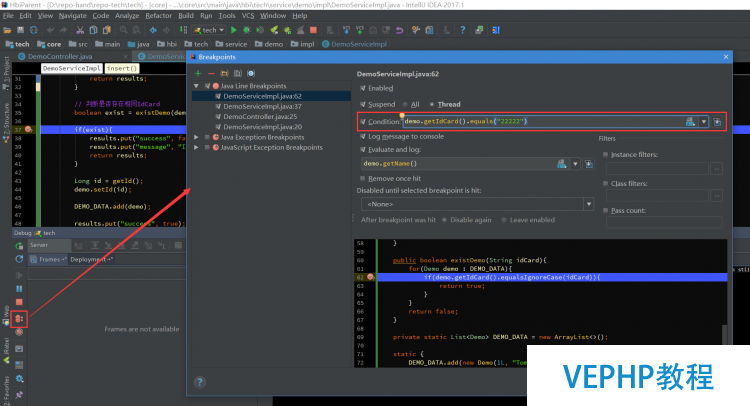
Task: Open VCS menu
Action: click(x=248, y=16)
